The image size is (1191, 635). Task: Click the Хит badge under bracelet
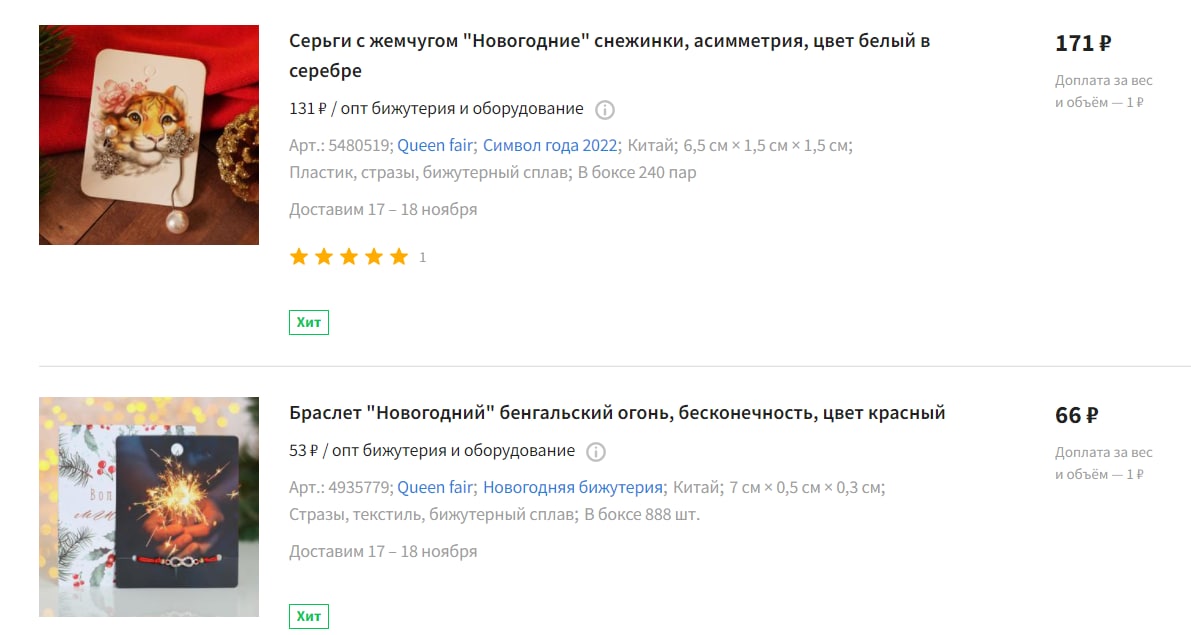point(308,616)
